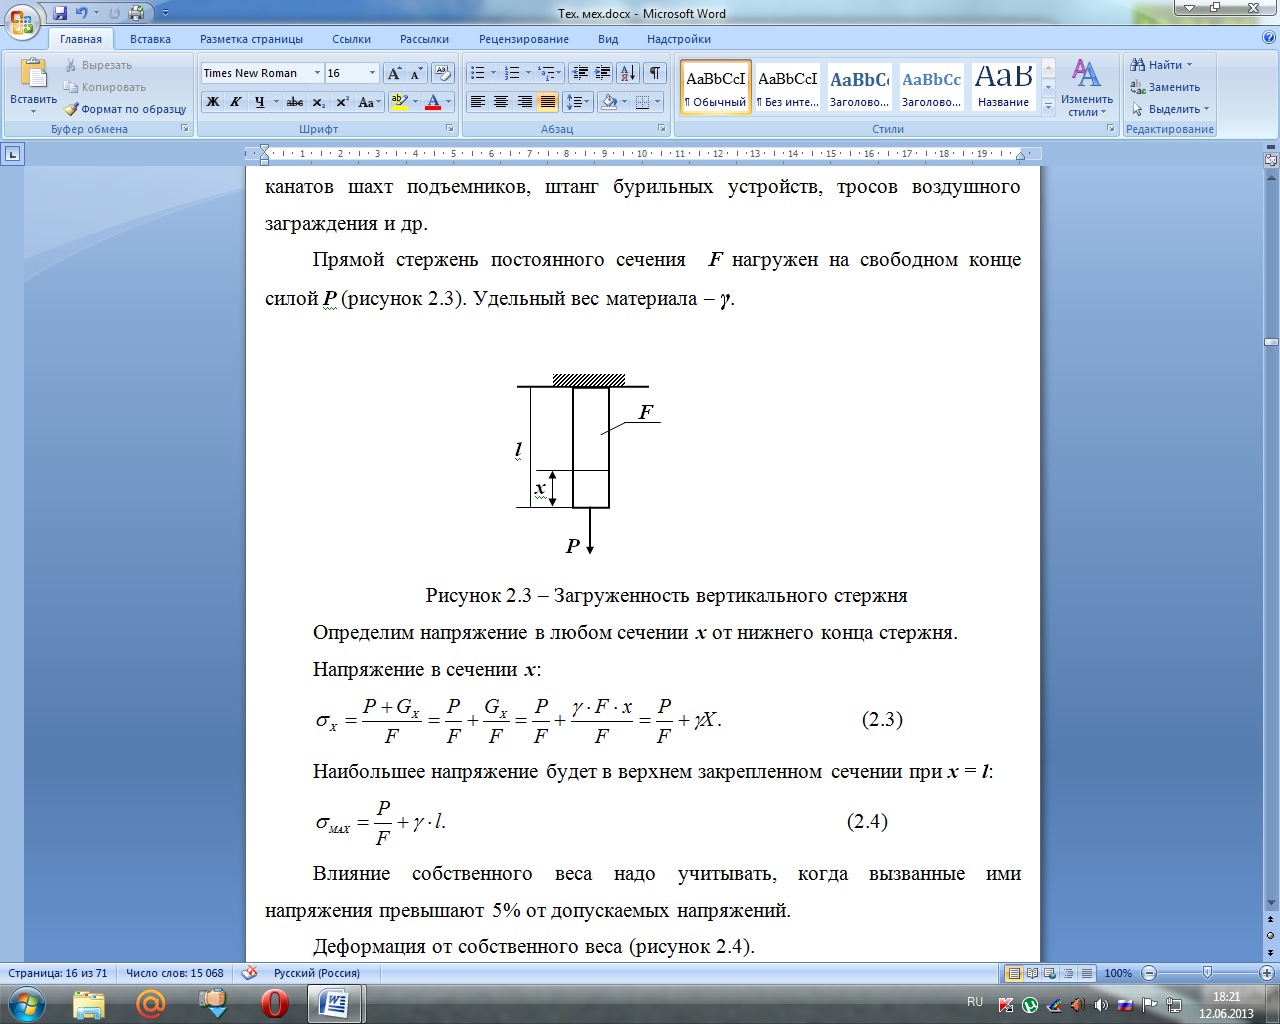Apply subscript formatting
Image resolution: width=1280 pixels, height=1024 pixels.
click(x=319, y=102)
